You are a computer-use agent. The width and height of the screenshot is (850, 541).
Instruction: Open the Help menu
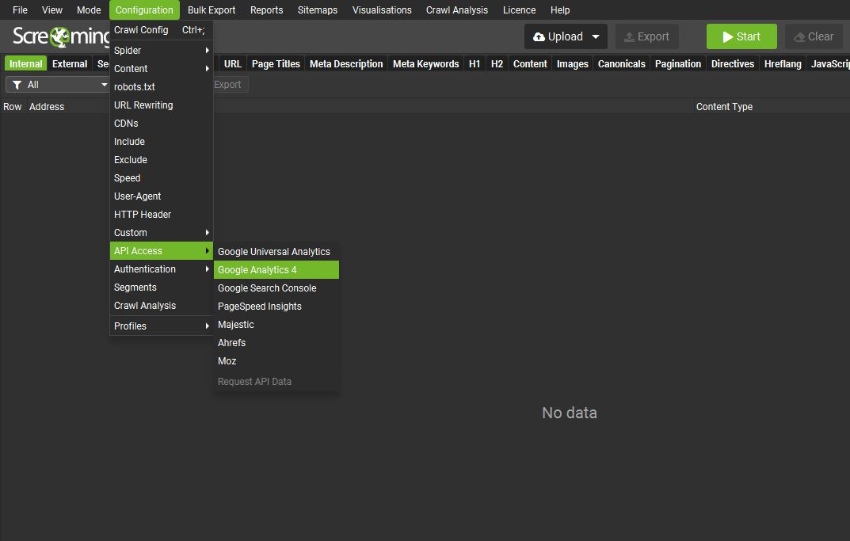coord(560,10)
